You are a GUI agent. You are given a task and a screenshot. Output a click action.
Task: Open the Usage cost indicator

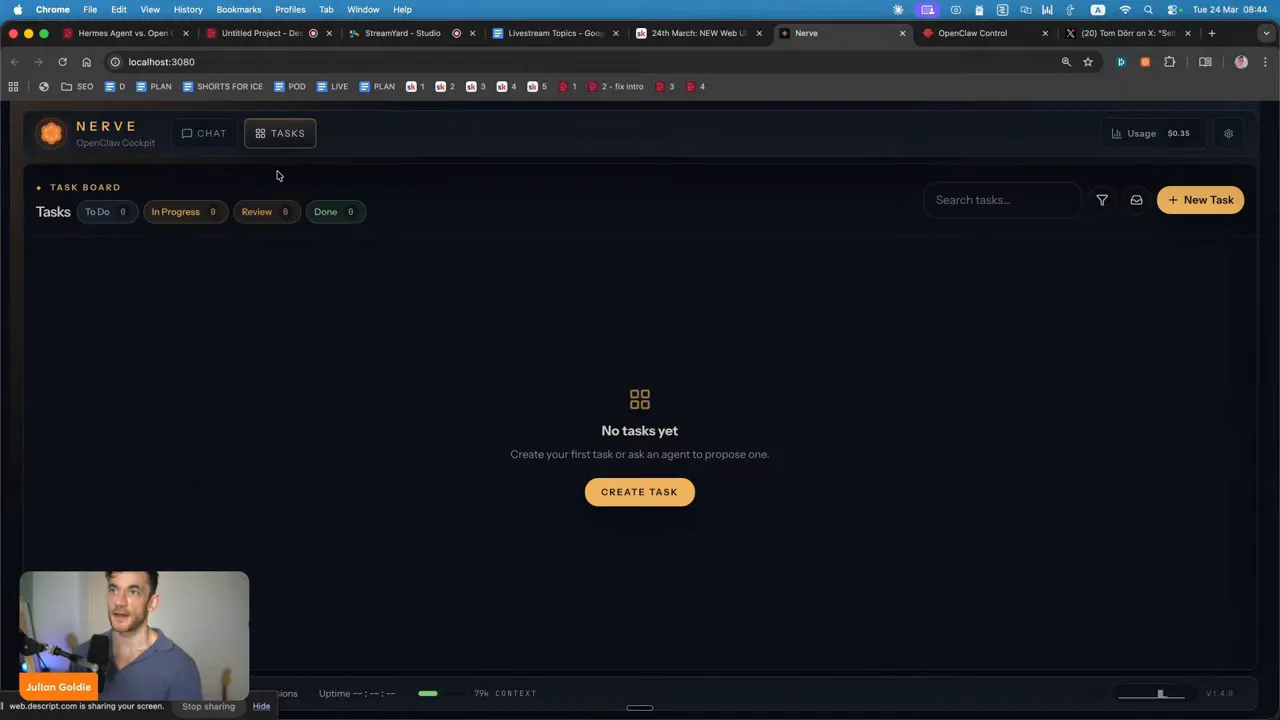[x=1151, y=133]
